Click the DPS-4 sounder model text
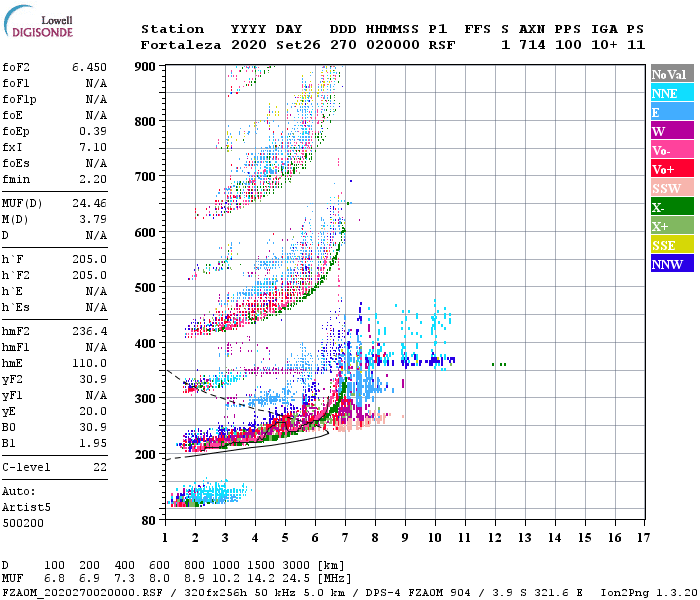The image size is (700, 600). 383,593
